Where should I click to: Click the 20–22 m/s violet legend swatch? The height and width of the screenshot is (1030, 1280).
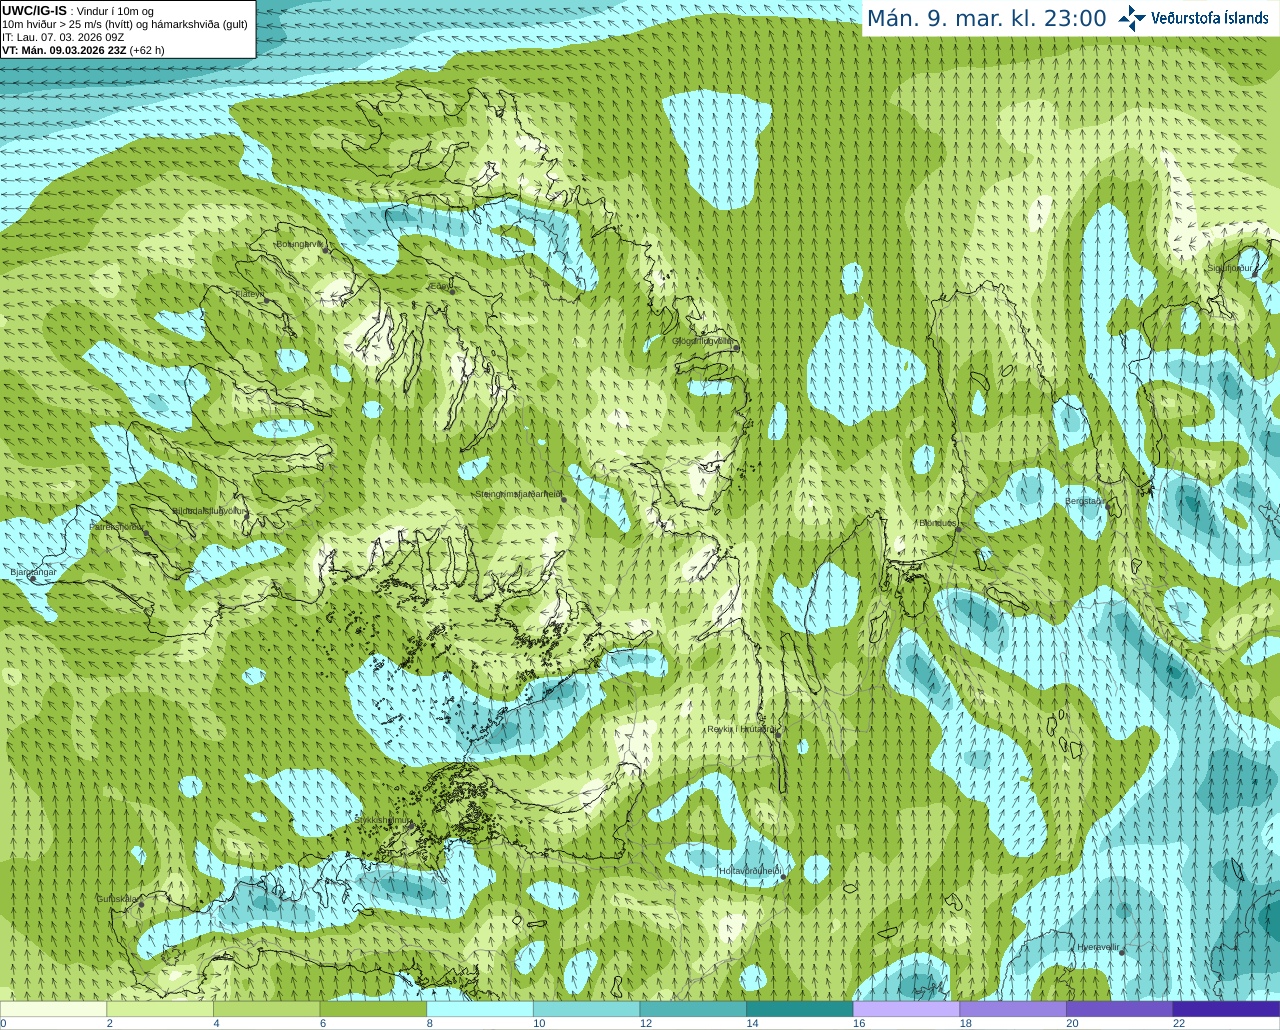[x=1120, y=1009]
